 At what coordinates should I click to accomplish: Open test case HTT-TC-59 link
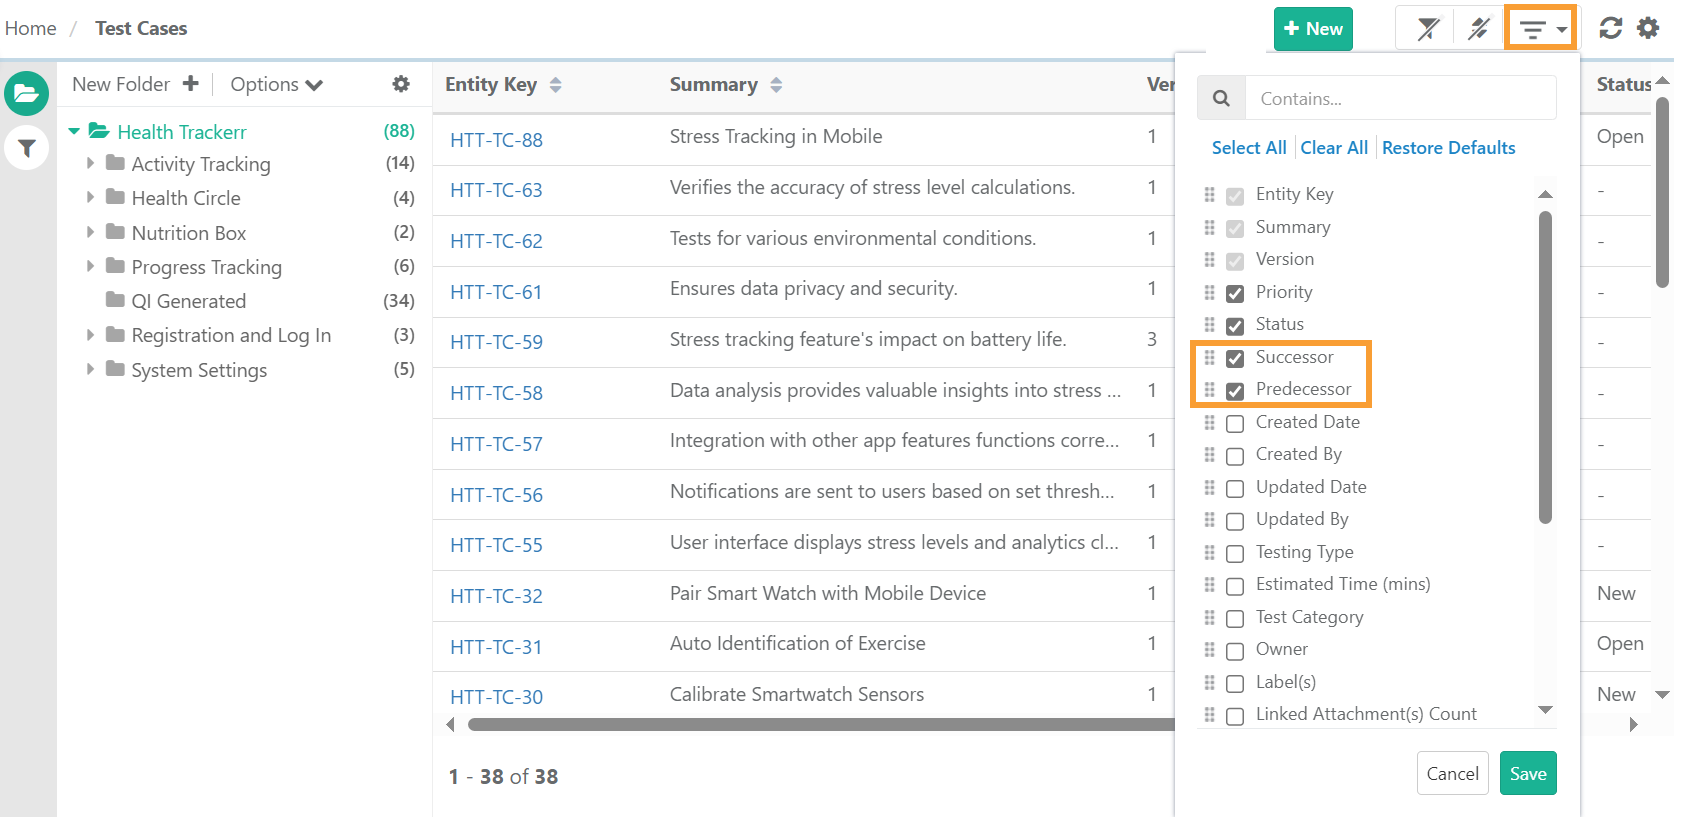pyautogui.click(x=496, y=342)
